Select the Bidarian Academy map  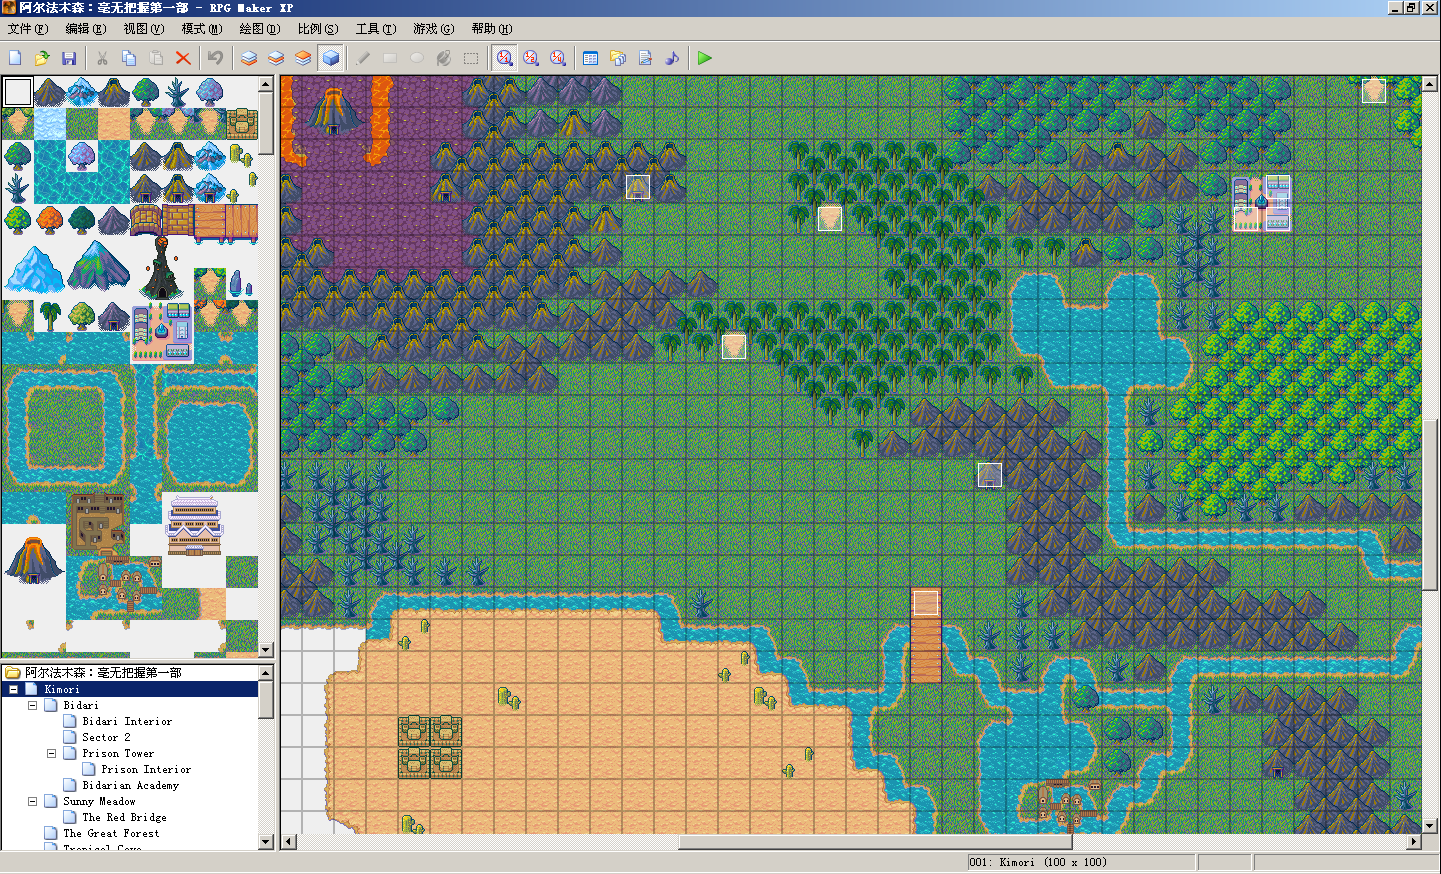(131, 785)
